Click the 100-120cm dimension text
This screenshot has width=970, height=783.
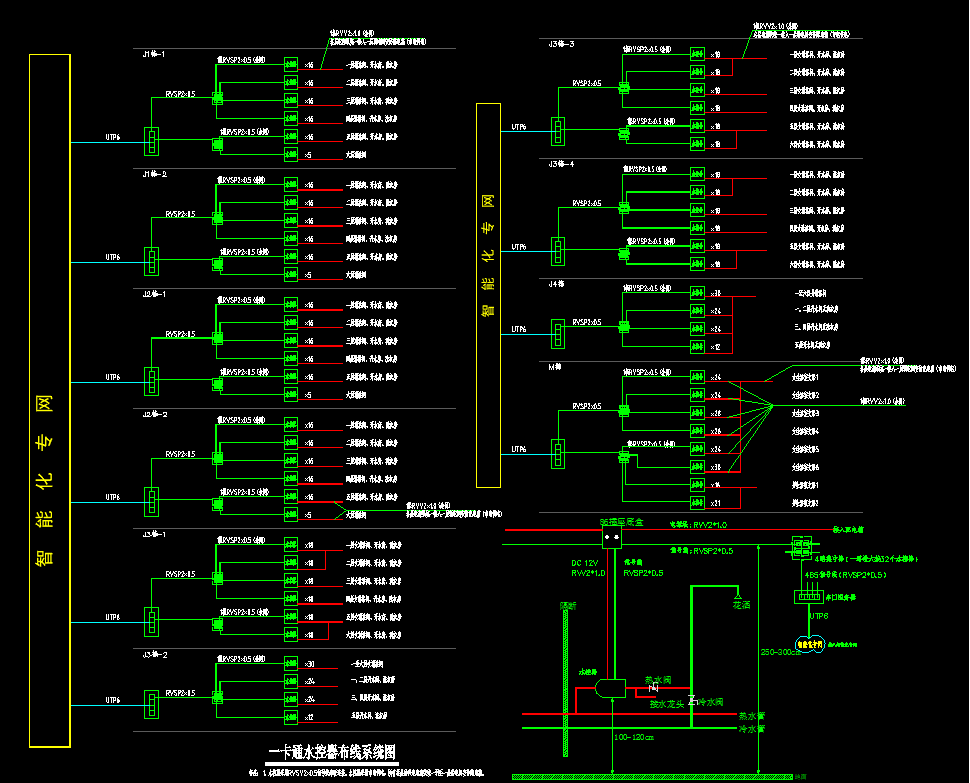634,738
